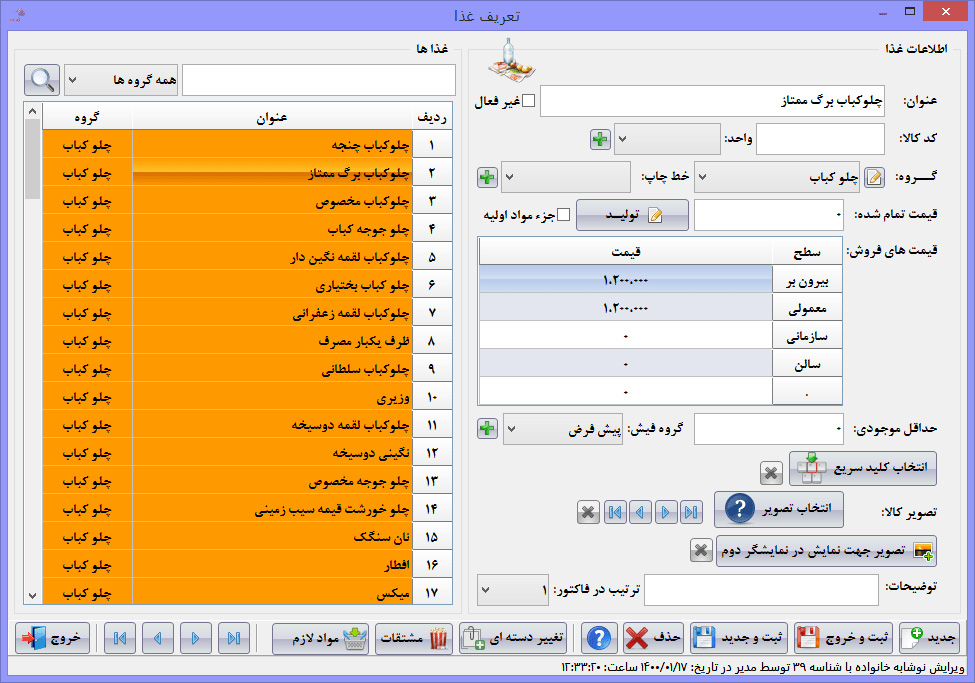Screen dimensions: 975x683
Task: Clear the quick key with the X beside انتخاب کلید سریع
Action: coord(771,473)
